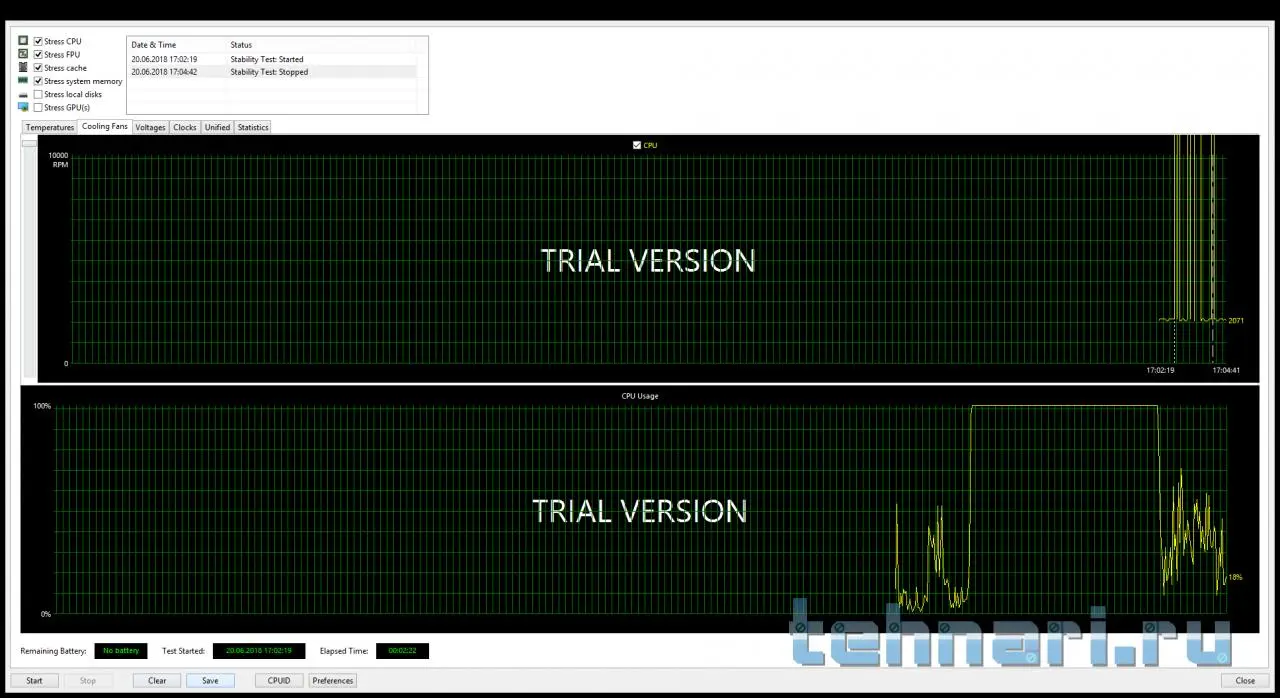Click the 17:02:19 time marker on fan graph
Viewport: 1280px width, 698px height.
(1160, 370)
